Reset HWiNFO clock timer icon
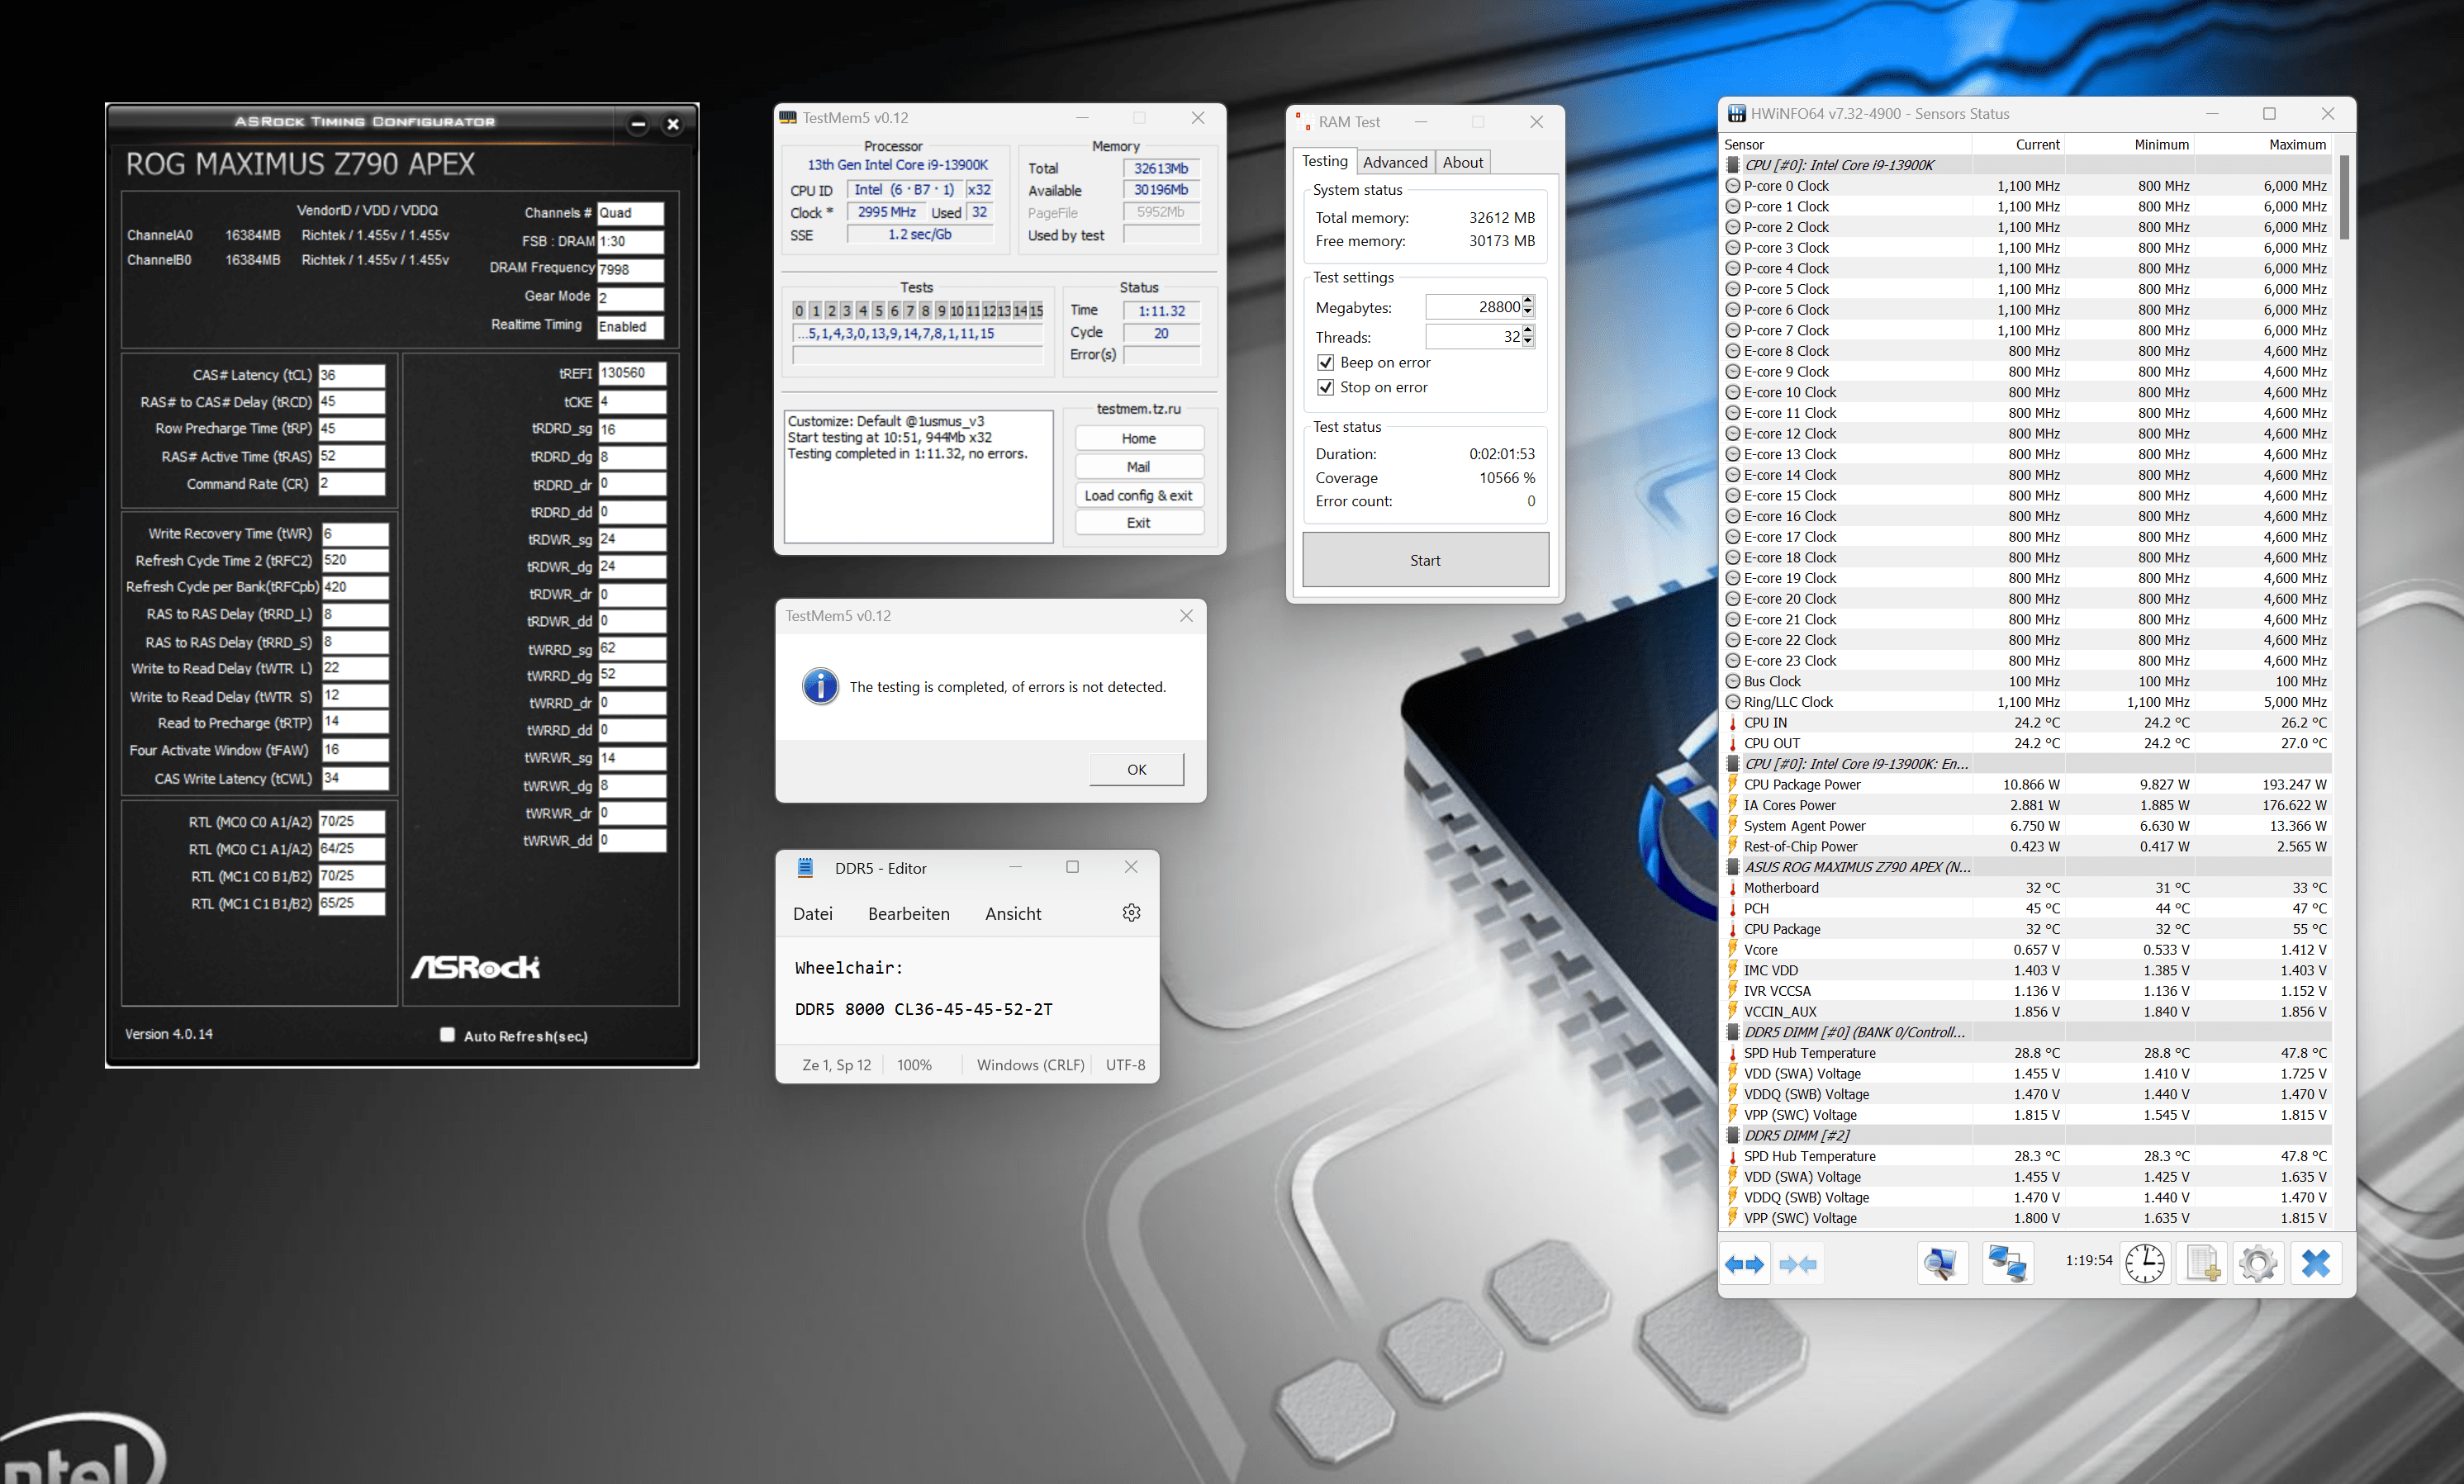This screenshot has height=1484, width=2464. click(x=2144, y=1264)
